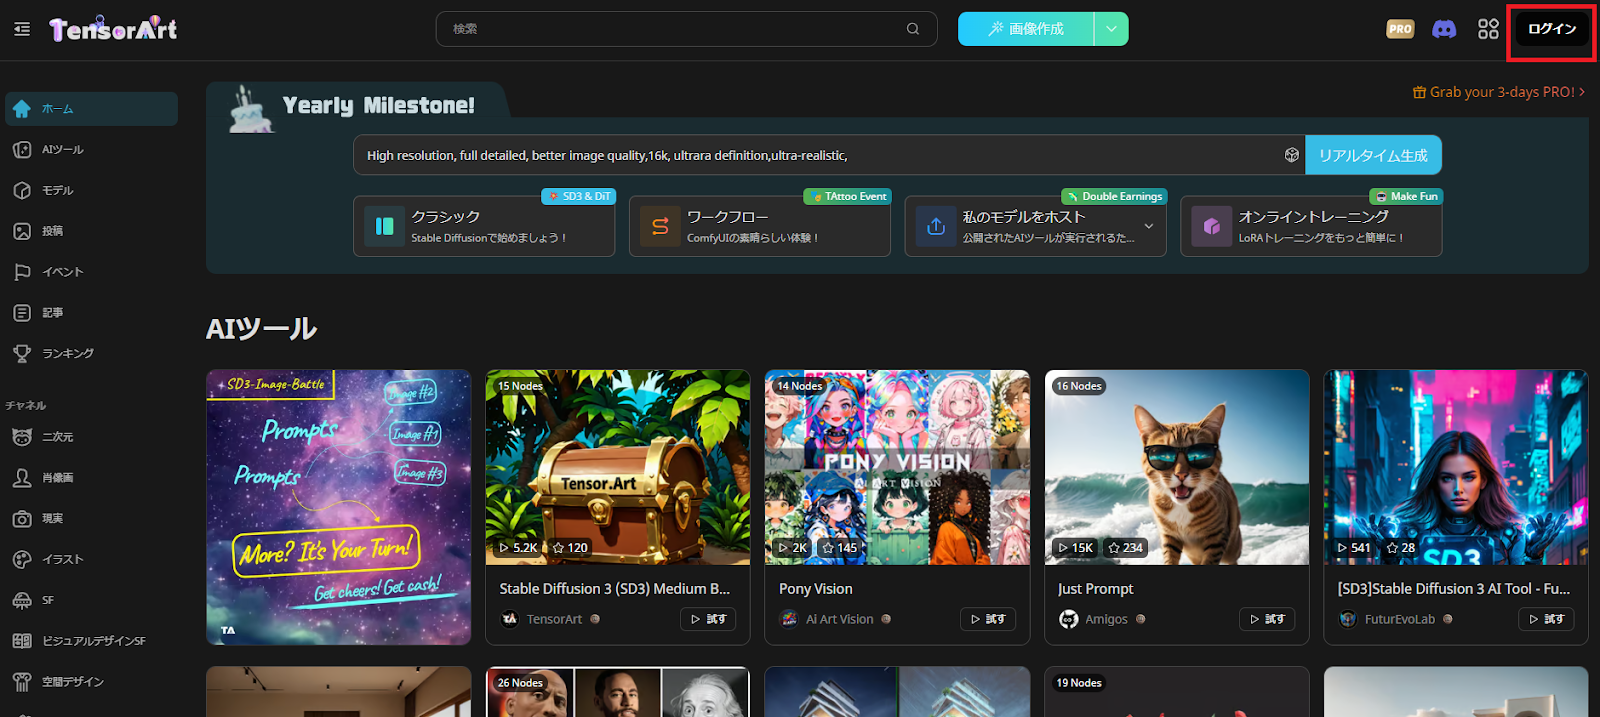Click the dice randomize prompt icon
The image size is (1600, 717).
pyautogui.click(x=1292, y=155)
